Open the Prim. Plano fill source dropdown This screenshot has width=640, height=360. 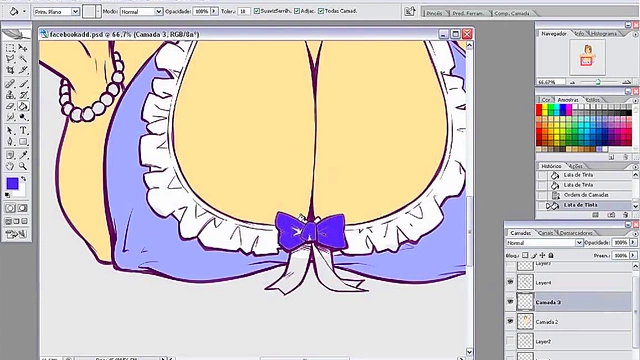click(x=75, y=11)
